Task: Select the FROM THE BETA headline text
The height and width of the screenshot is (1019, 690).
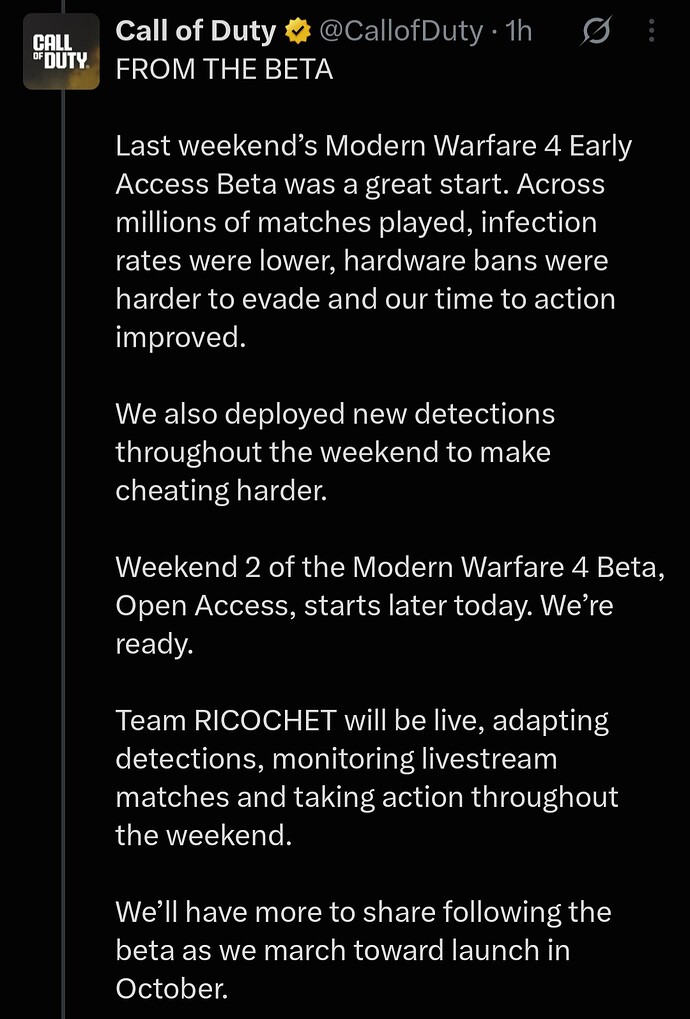Action: [x=224, y=69]
